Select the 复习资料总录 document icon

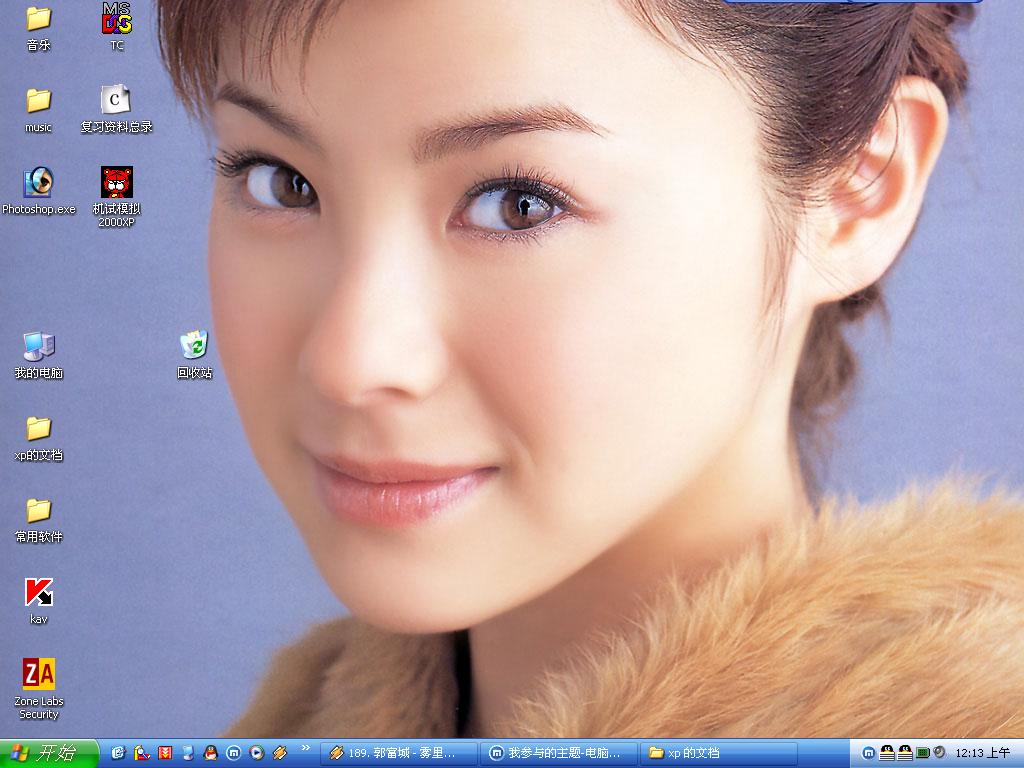[x=116, y=100]
